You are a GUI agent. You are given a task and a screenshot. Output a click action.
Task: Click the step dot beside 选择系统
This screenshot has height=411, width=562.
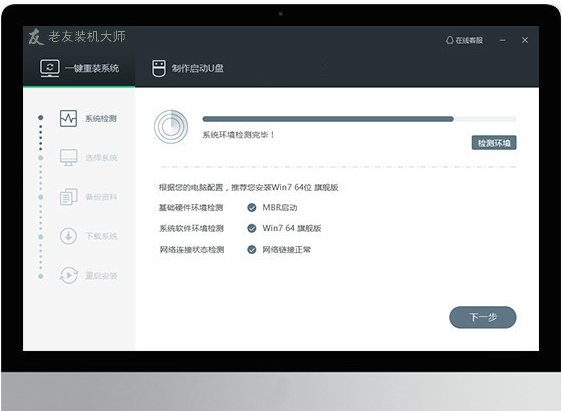point(41,158)
